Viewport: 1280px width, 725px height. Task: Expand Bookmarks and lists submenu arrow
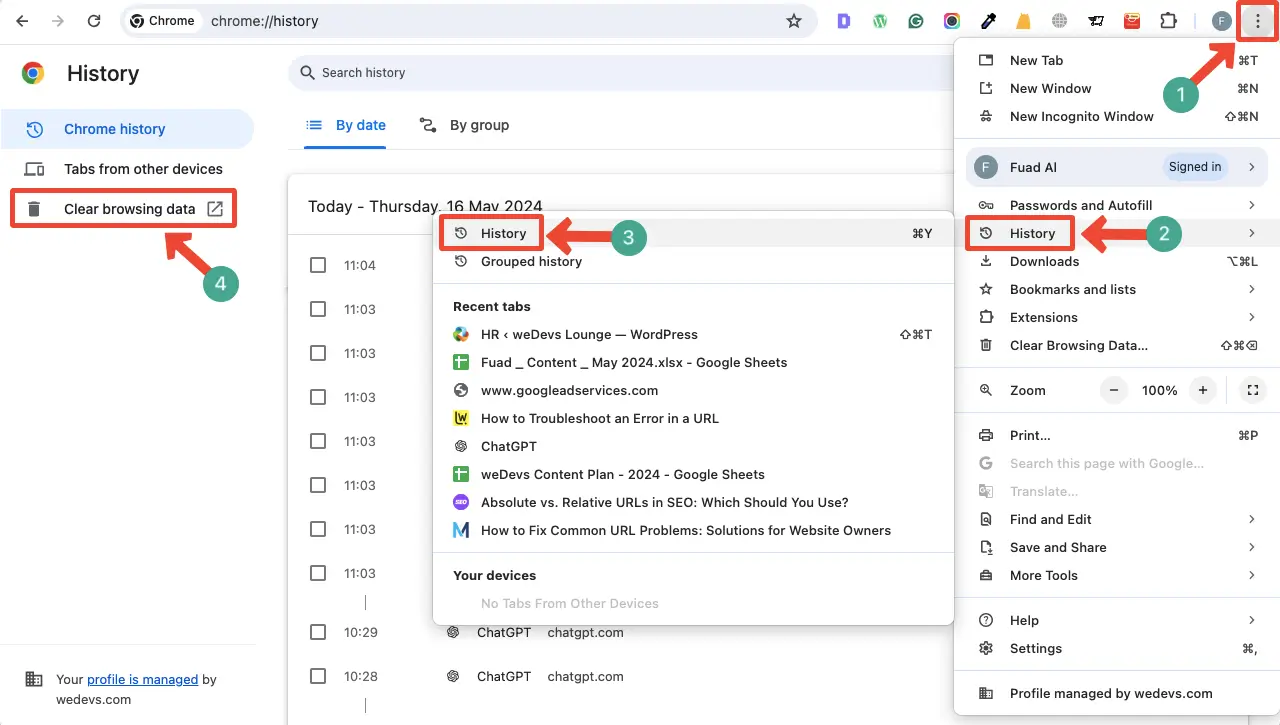(1251, 289)
